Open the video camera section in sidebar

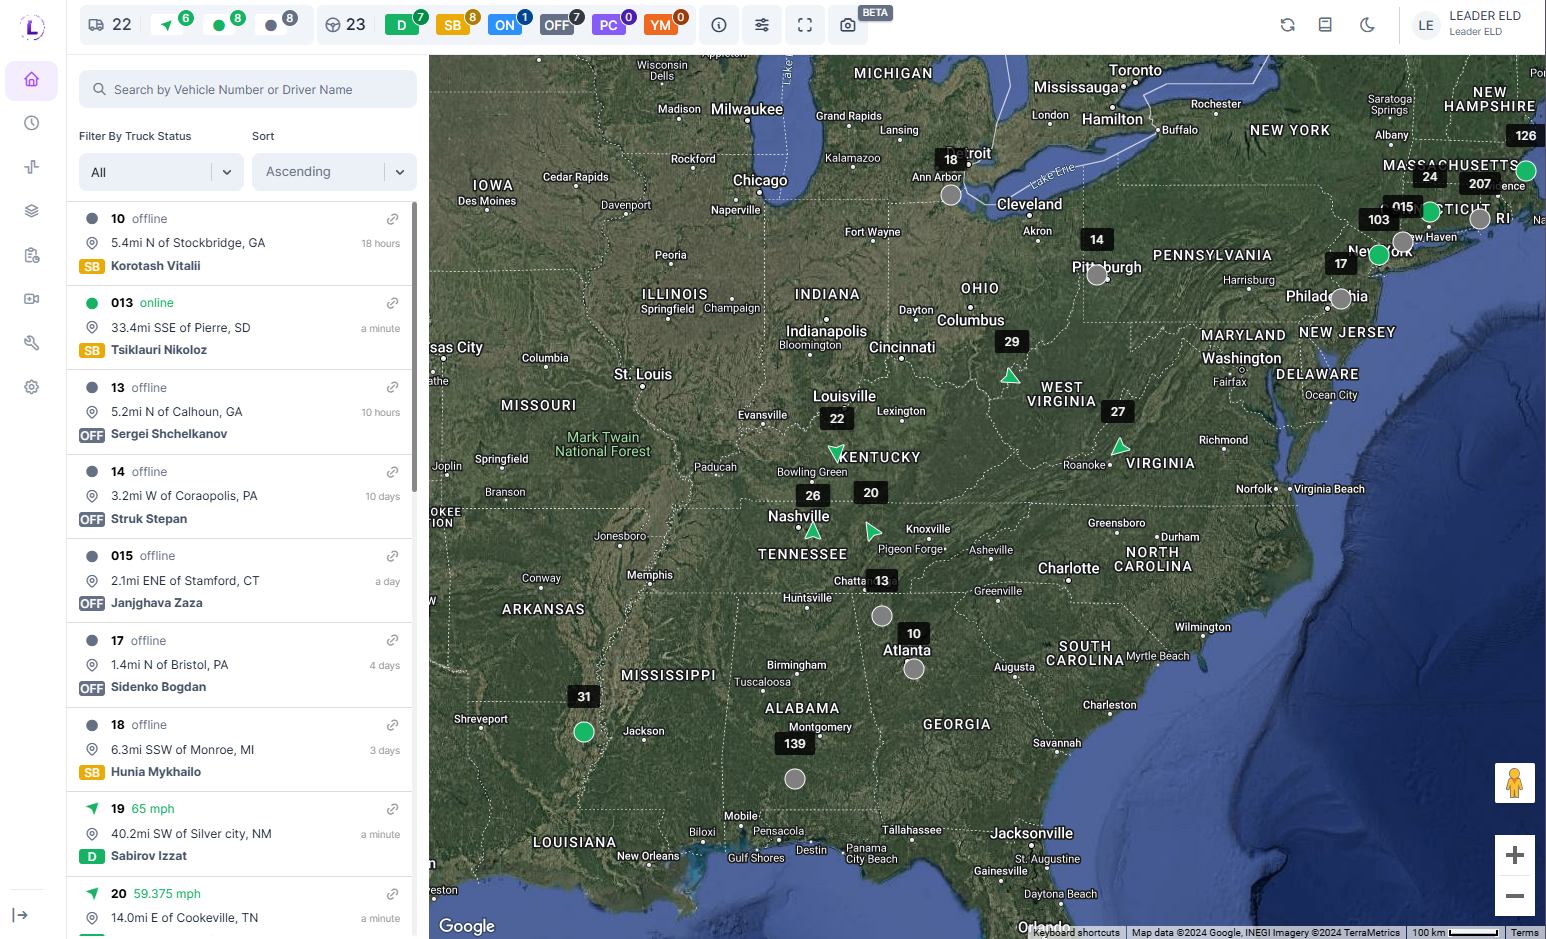tap(32, 299)
